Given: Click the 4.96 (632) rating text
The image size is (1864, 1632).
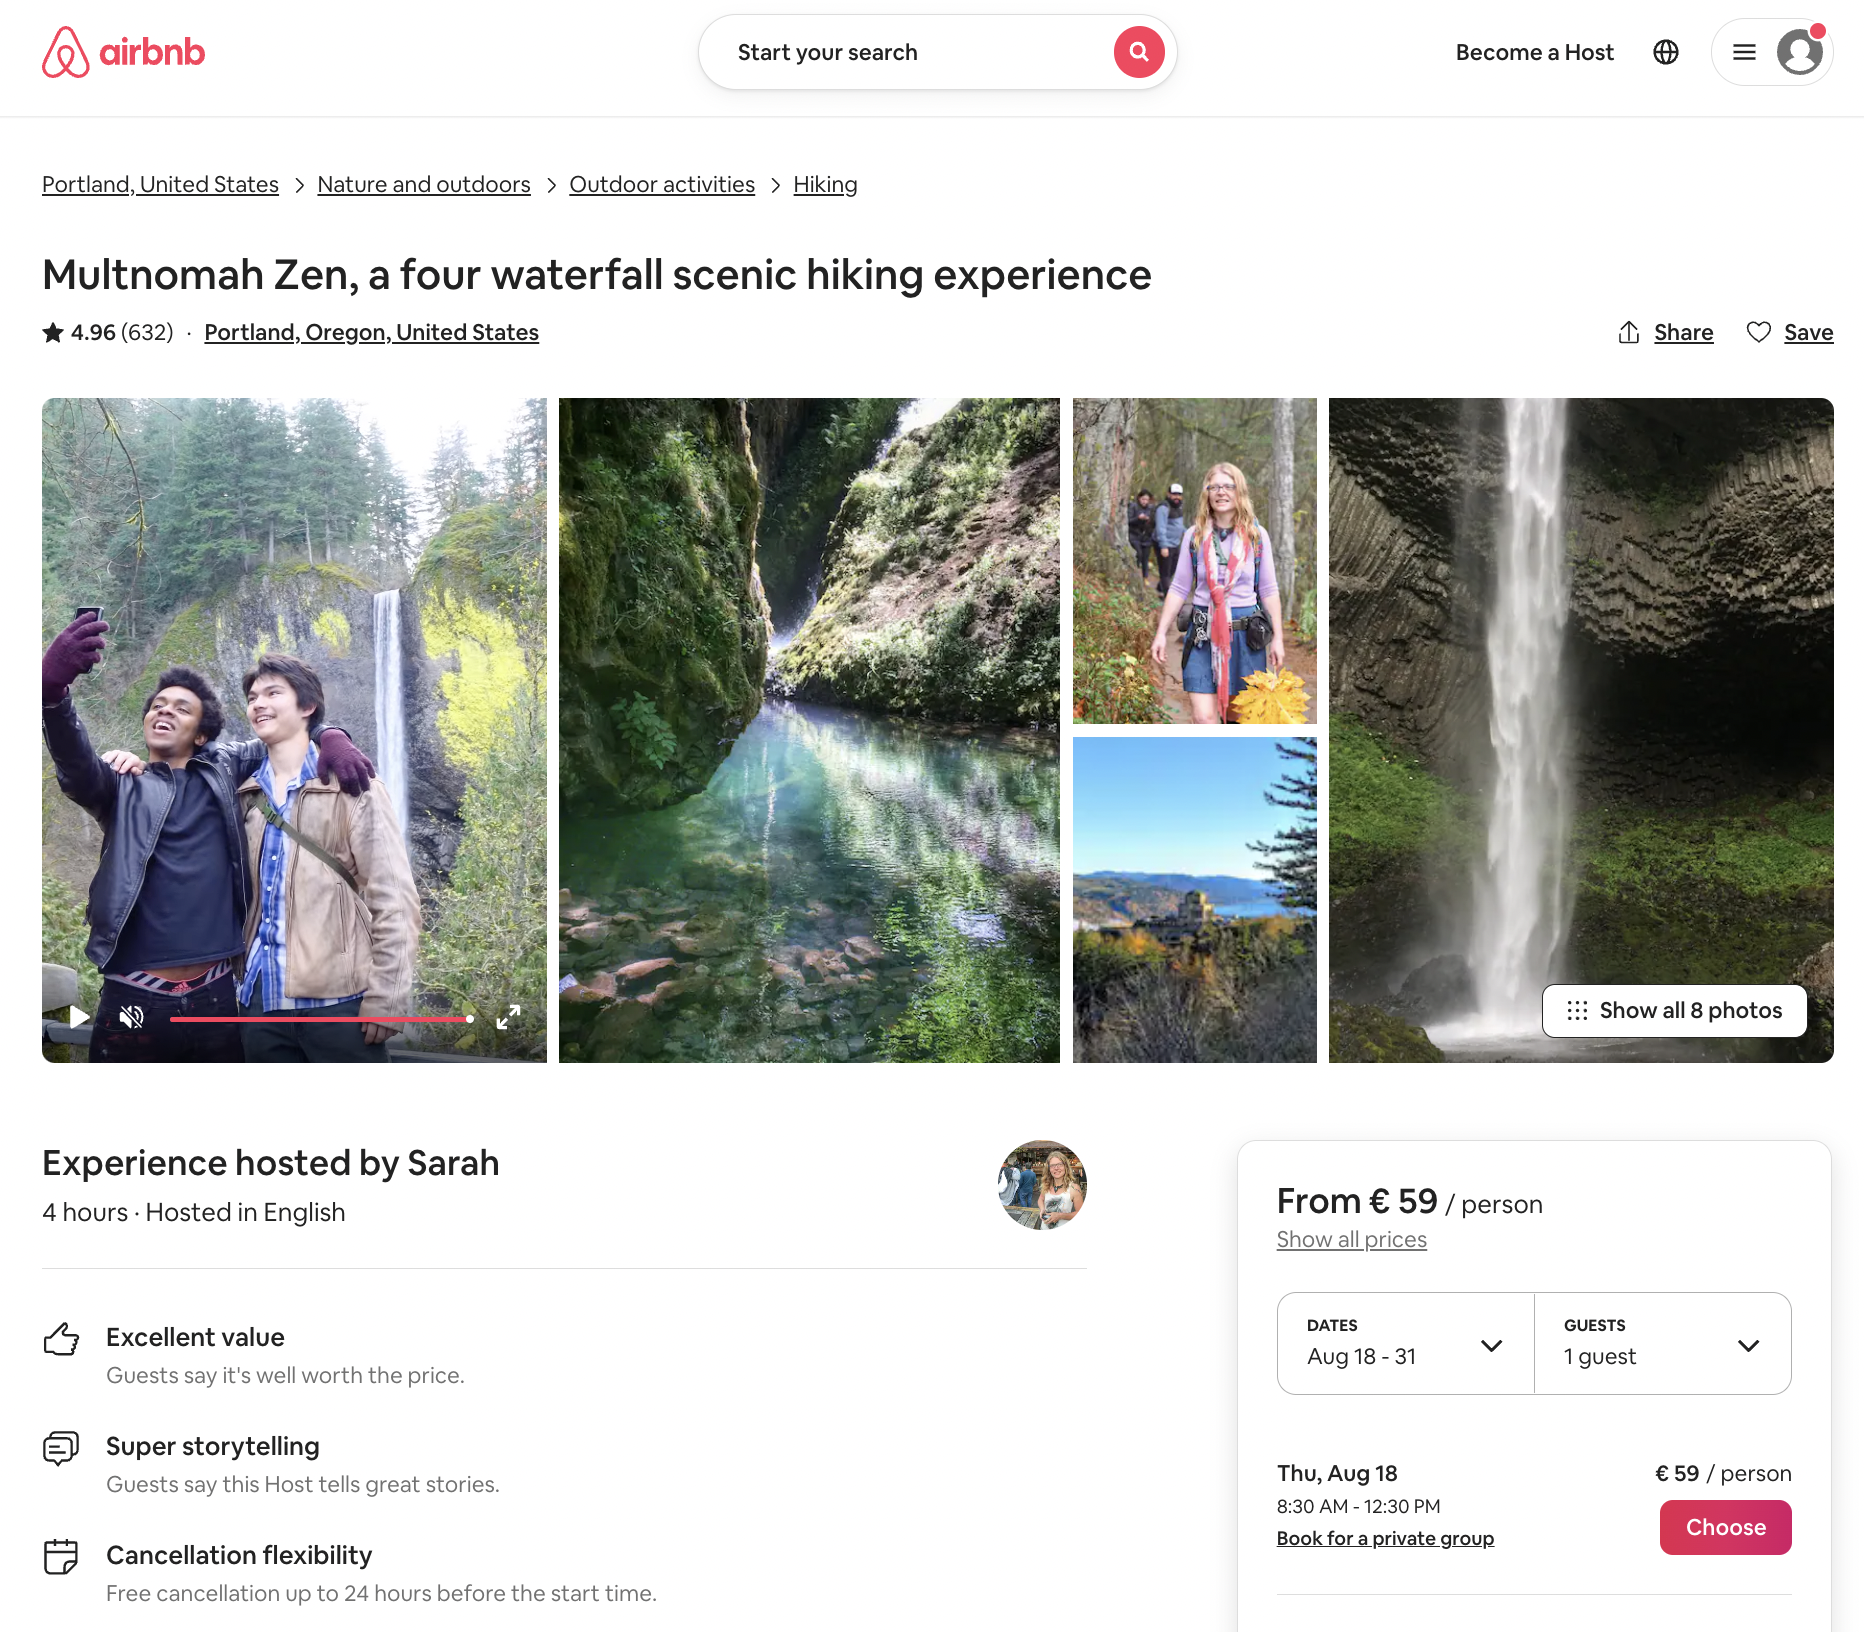Looking at the screenshot, I should tap(122, 332).
